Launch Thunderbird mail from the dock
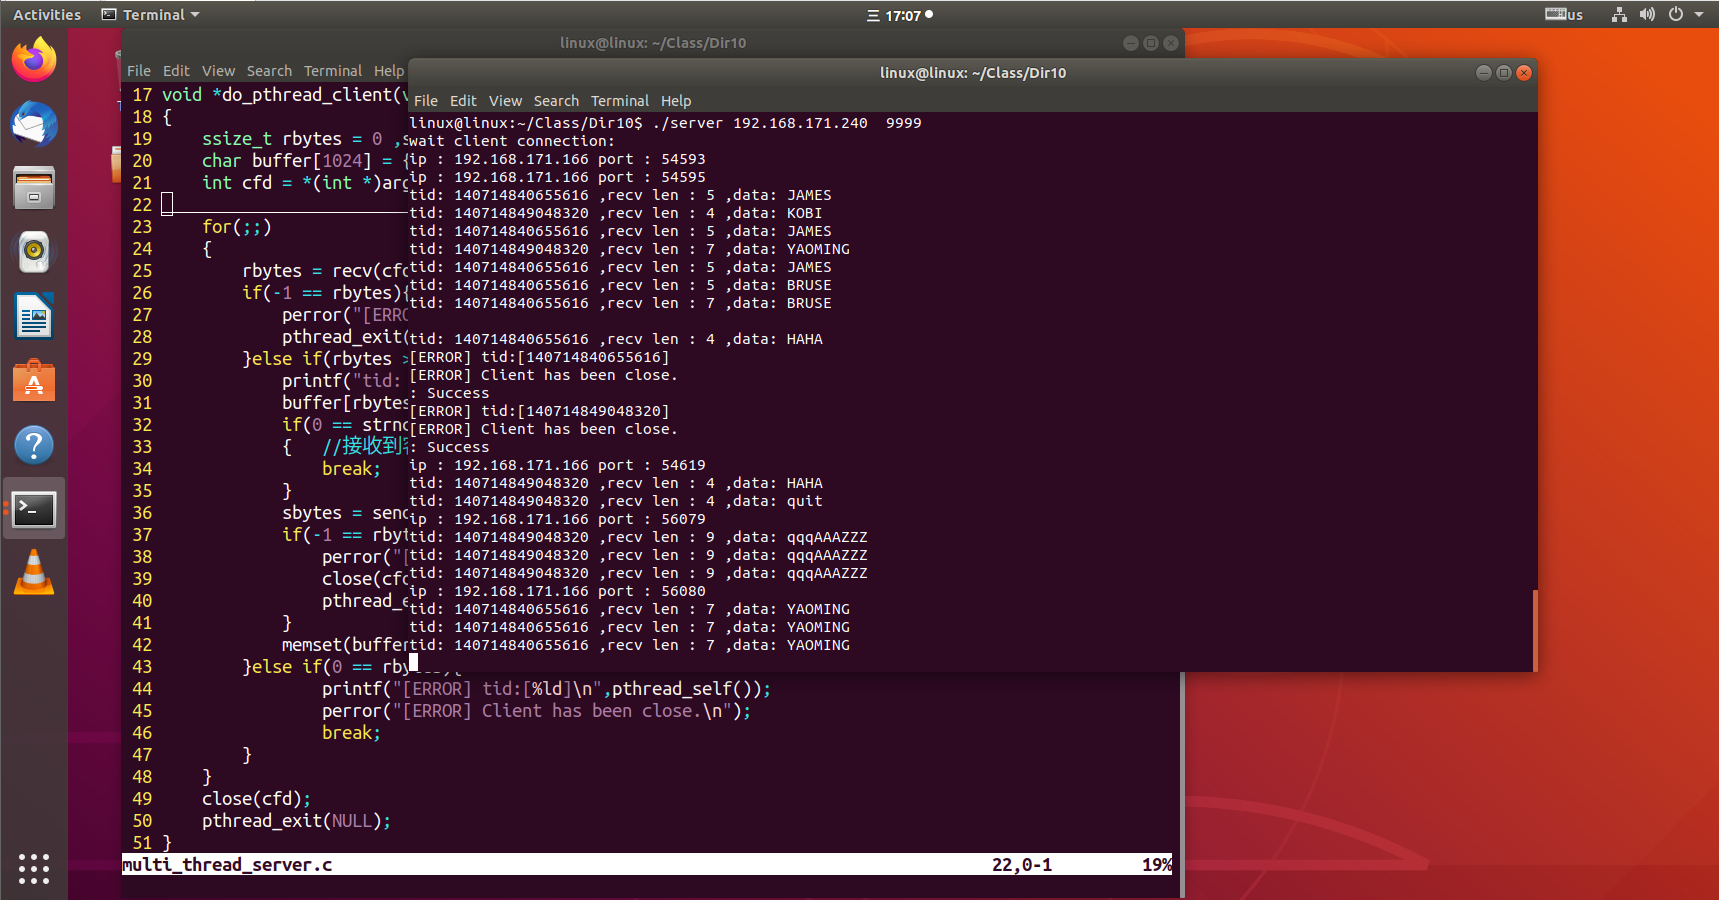This screenshot has width=1719, height=900. (x=34, y=124)
